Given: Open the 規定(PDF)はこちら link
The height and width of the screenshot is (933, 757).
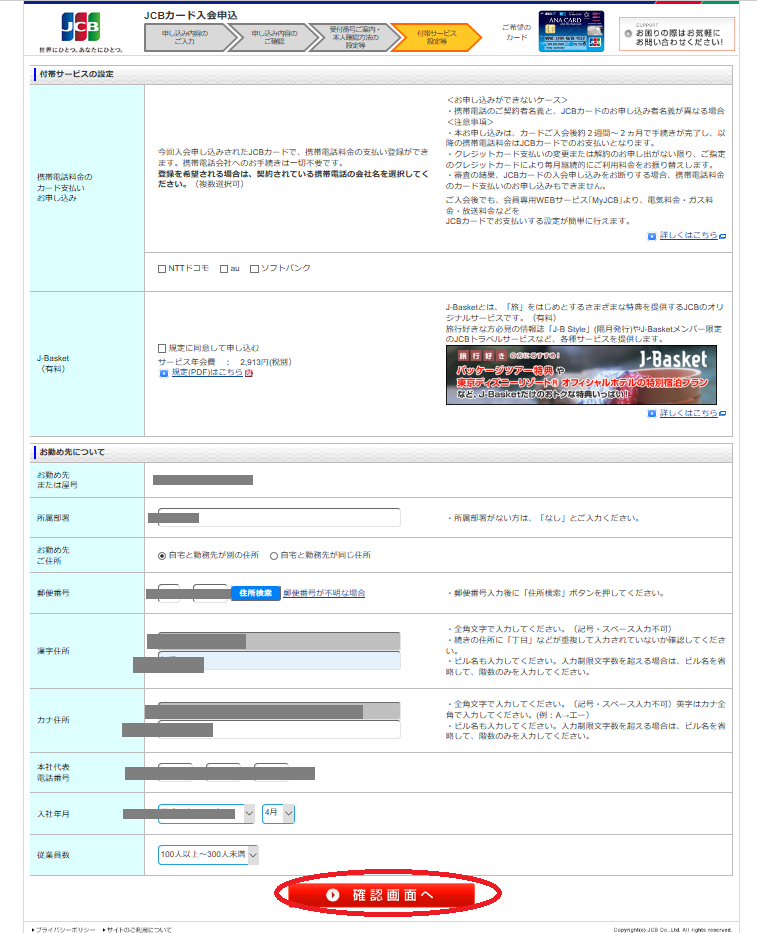Looking at the screenshot, I should (207, 372).
